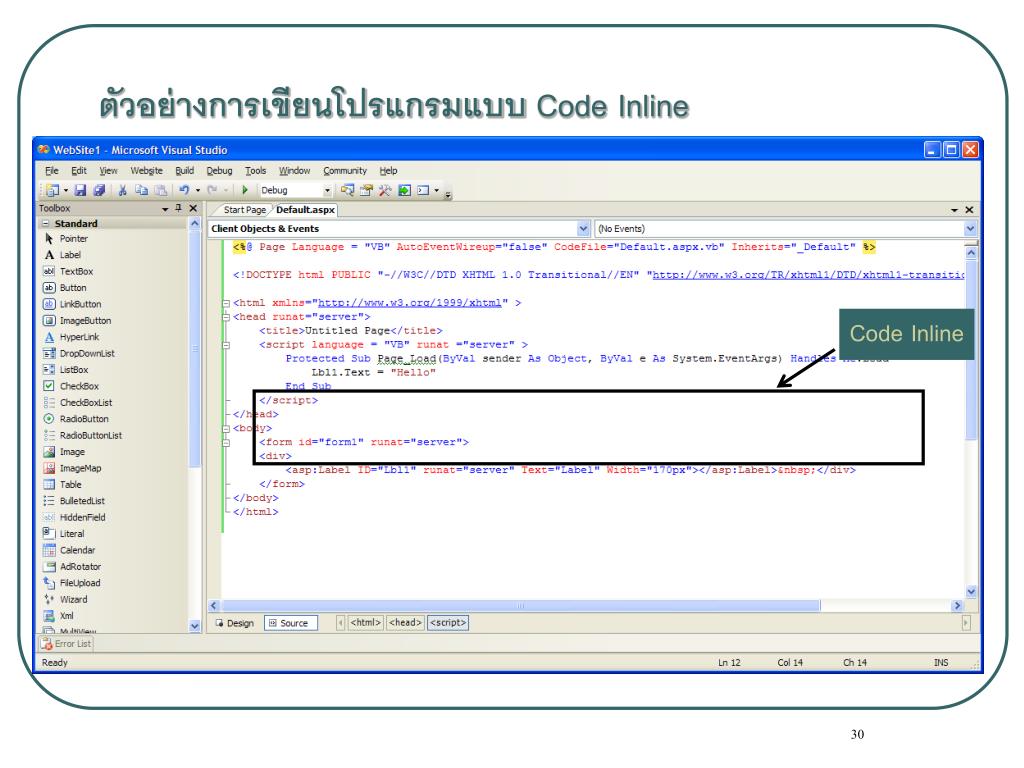Open the Build menu
This screenshot has height=768, width=1024.
pos(184,170)
